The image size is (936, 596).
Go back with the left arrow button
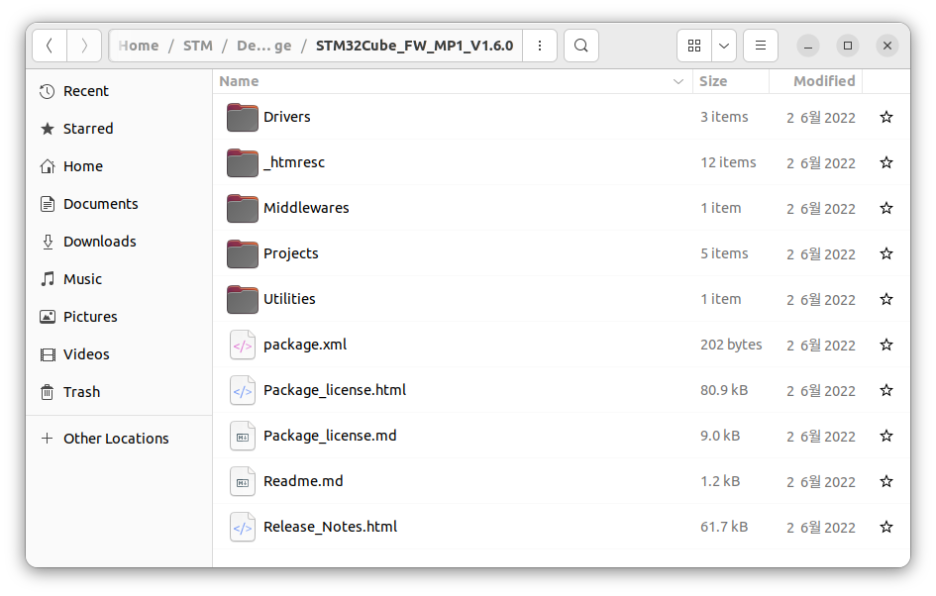click(50, 45)
